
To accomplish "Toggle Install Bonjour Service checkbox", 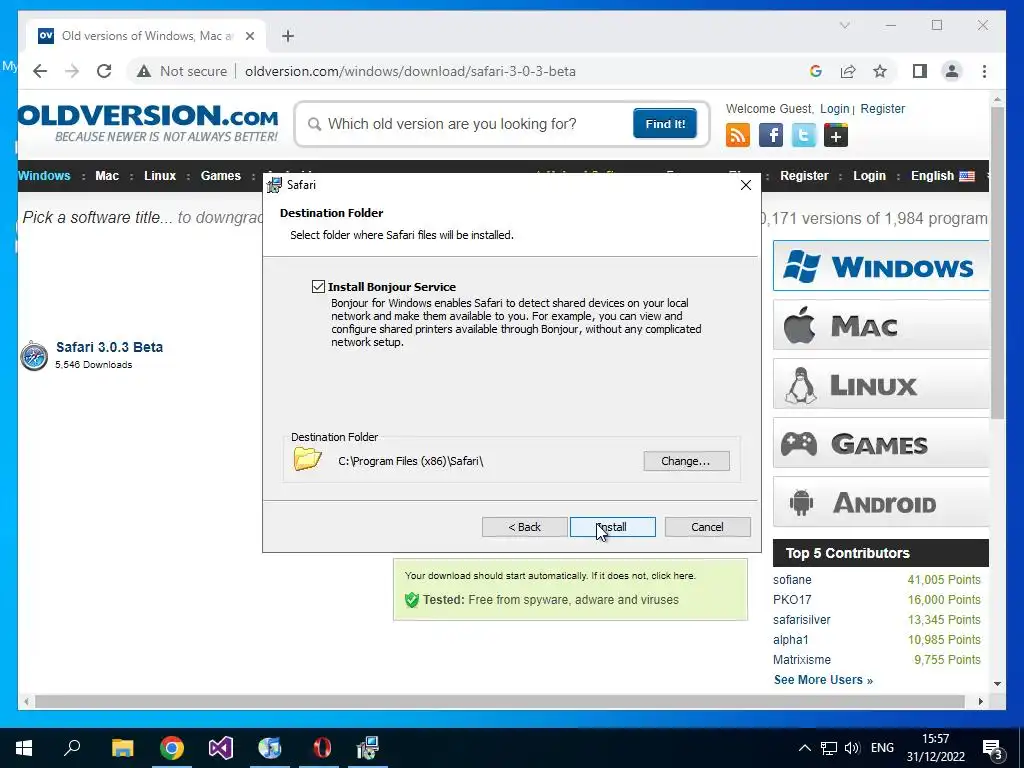I will 318,287.
